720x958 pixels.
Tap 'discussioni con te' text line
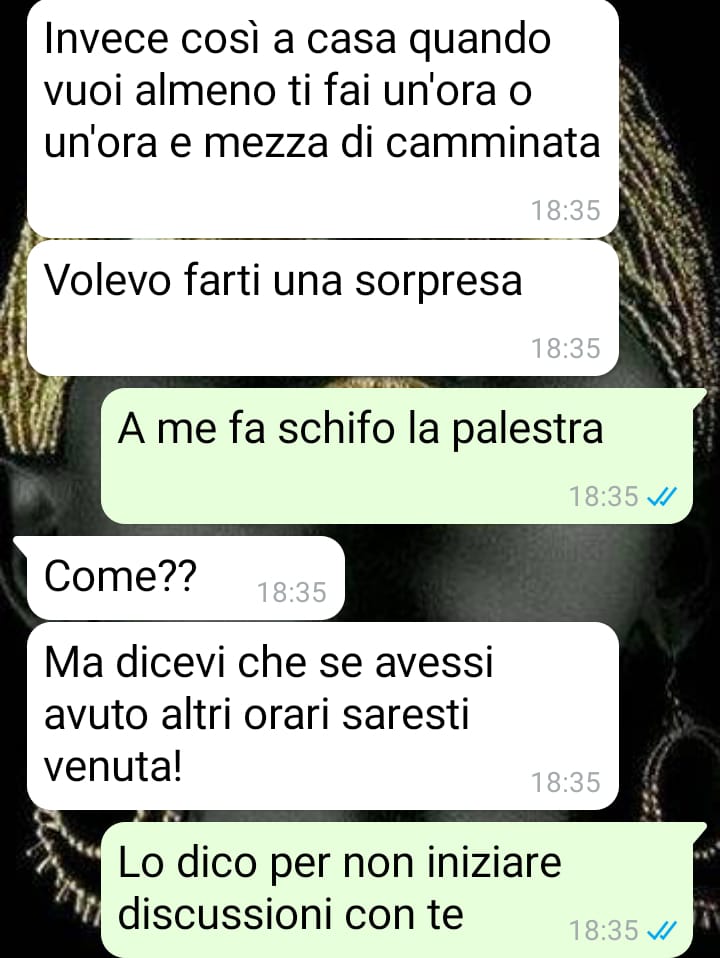290,915
